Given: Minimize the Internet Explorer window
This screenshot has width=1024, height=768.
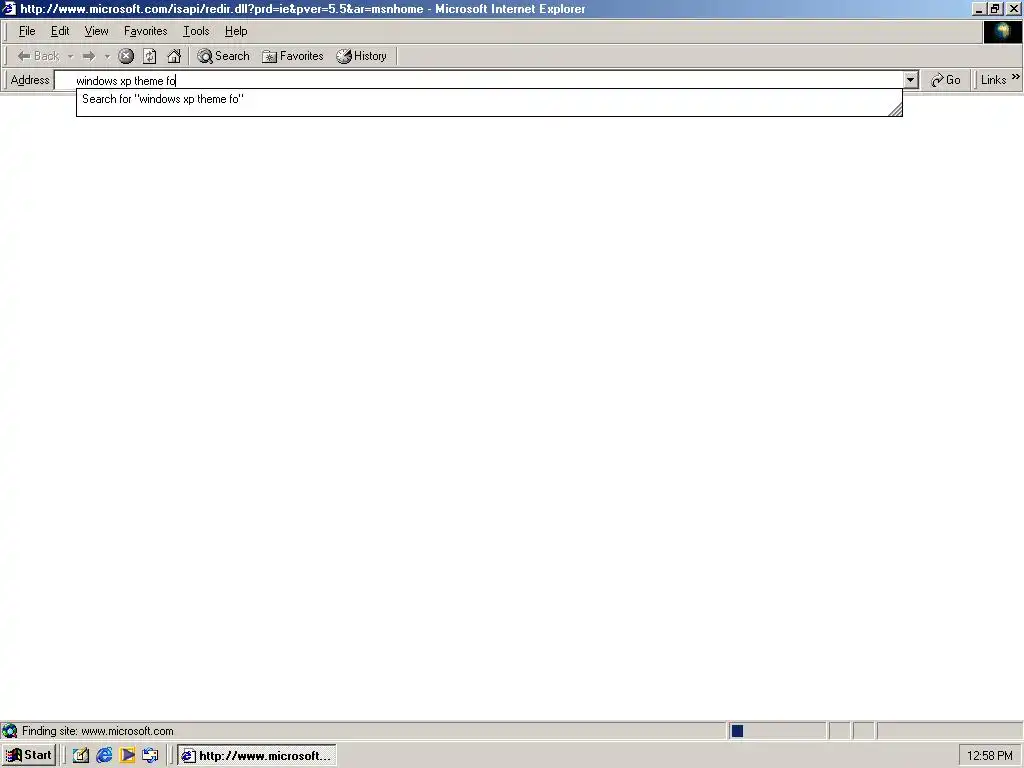Looking at the screenshot, I should click(x=979, y=9).
